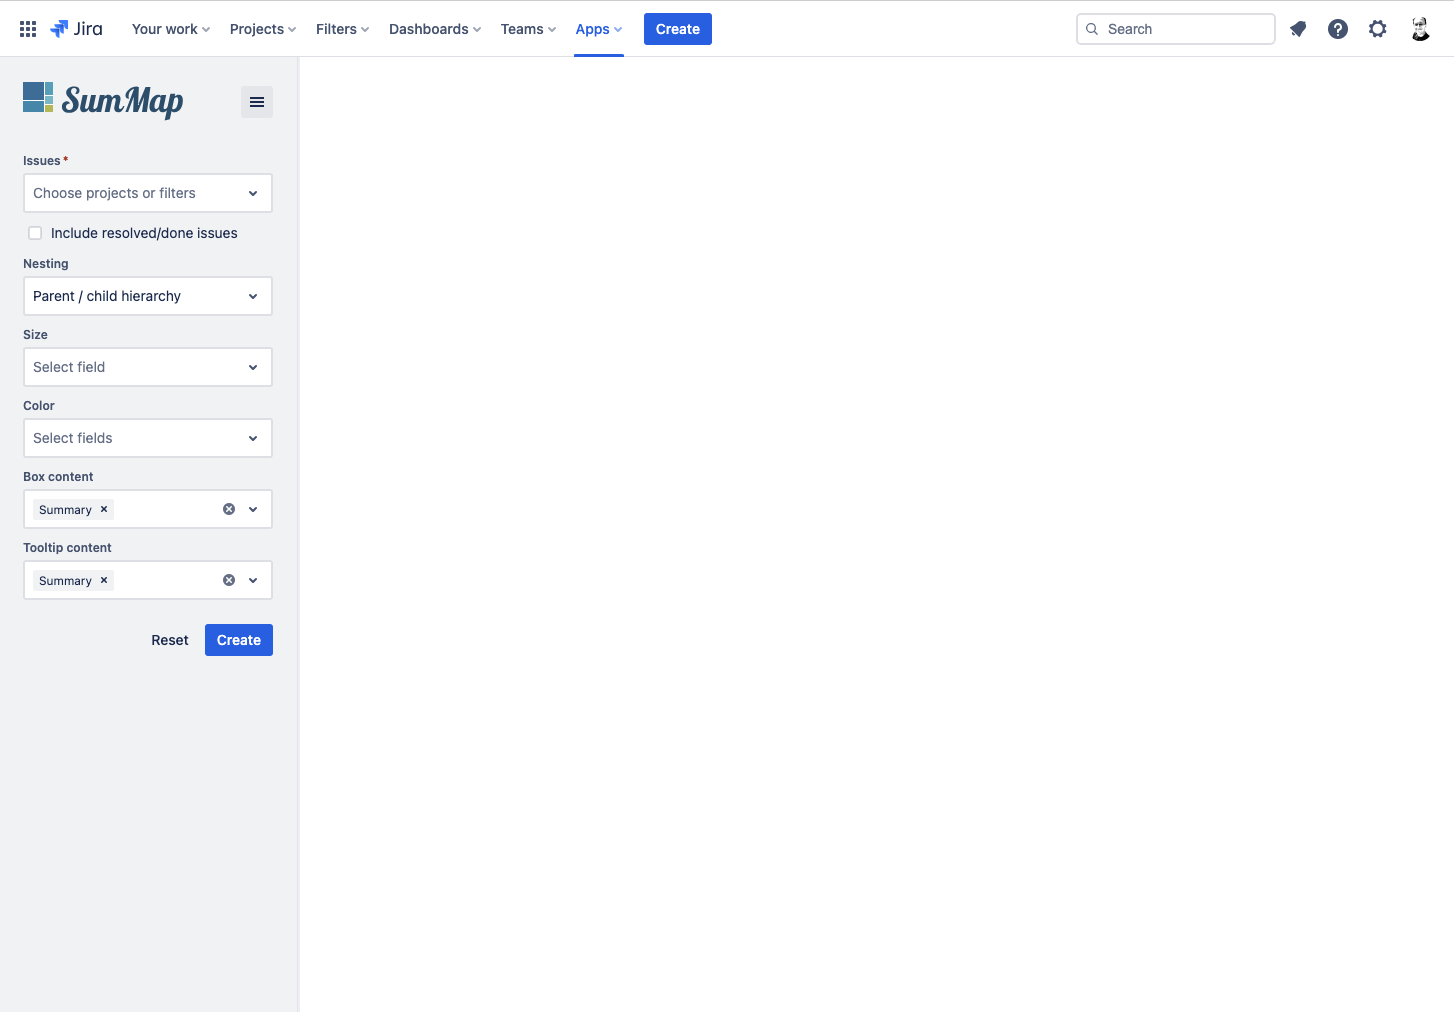Enable Include resolved/done issues checkbox
Viewport: 1454px width, 1012px height.
tap(35, 233)
